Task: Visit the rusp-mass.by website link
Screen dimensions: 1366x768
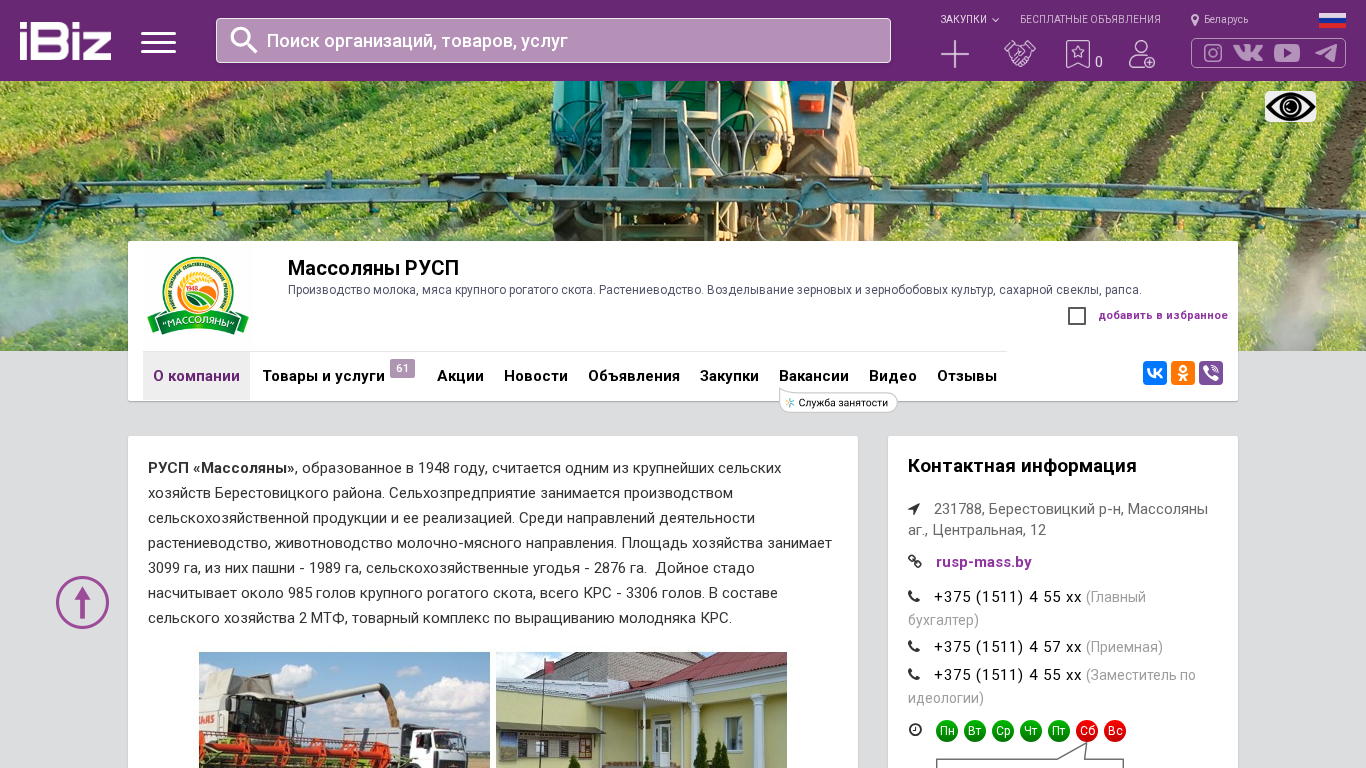Action: tap(984, 562)
